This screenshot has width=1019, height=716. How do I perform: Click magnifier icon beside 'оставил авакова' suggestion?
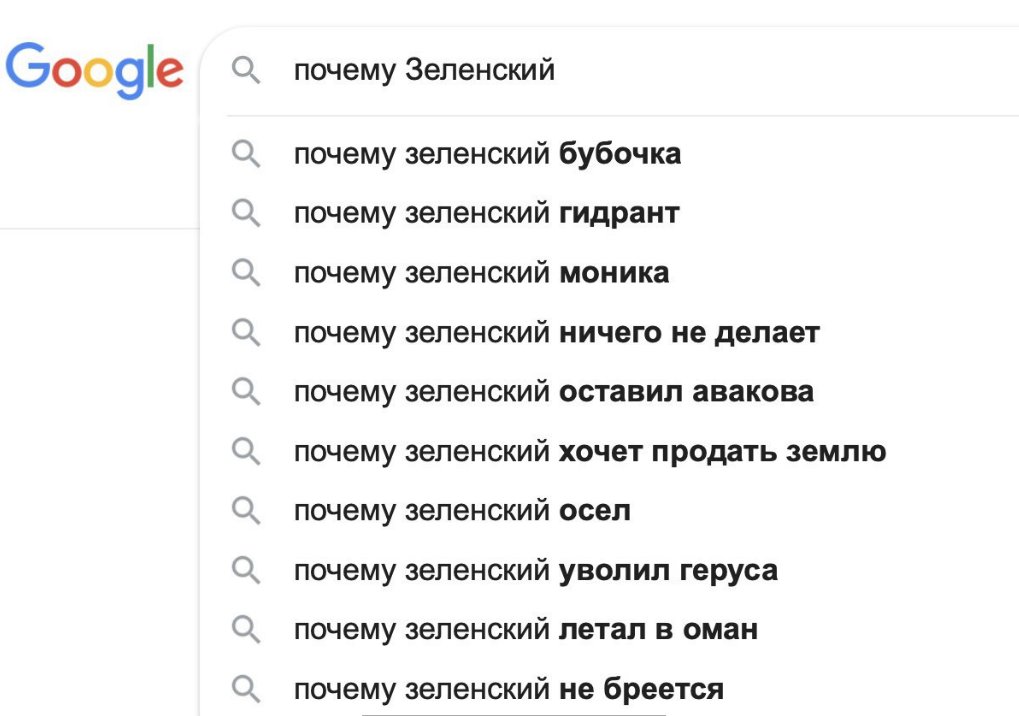tap(246, 392)
